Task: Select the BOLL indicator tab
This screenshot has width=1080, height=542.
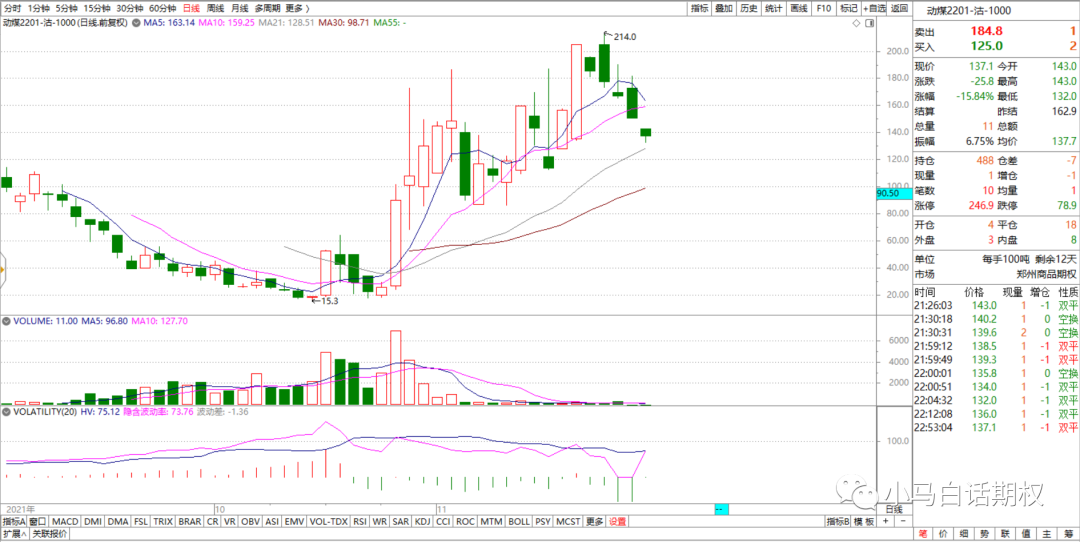Action: (518, 522)
